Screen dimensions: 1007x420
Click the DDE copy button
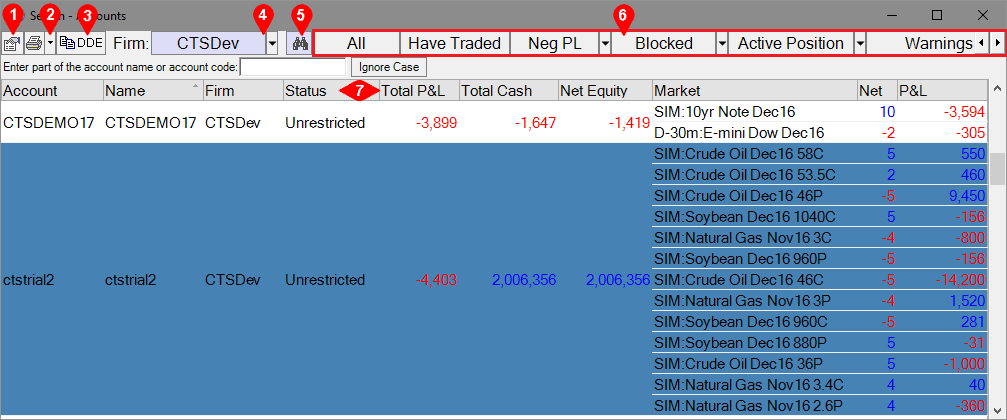tap(81, 44)
